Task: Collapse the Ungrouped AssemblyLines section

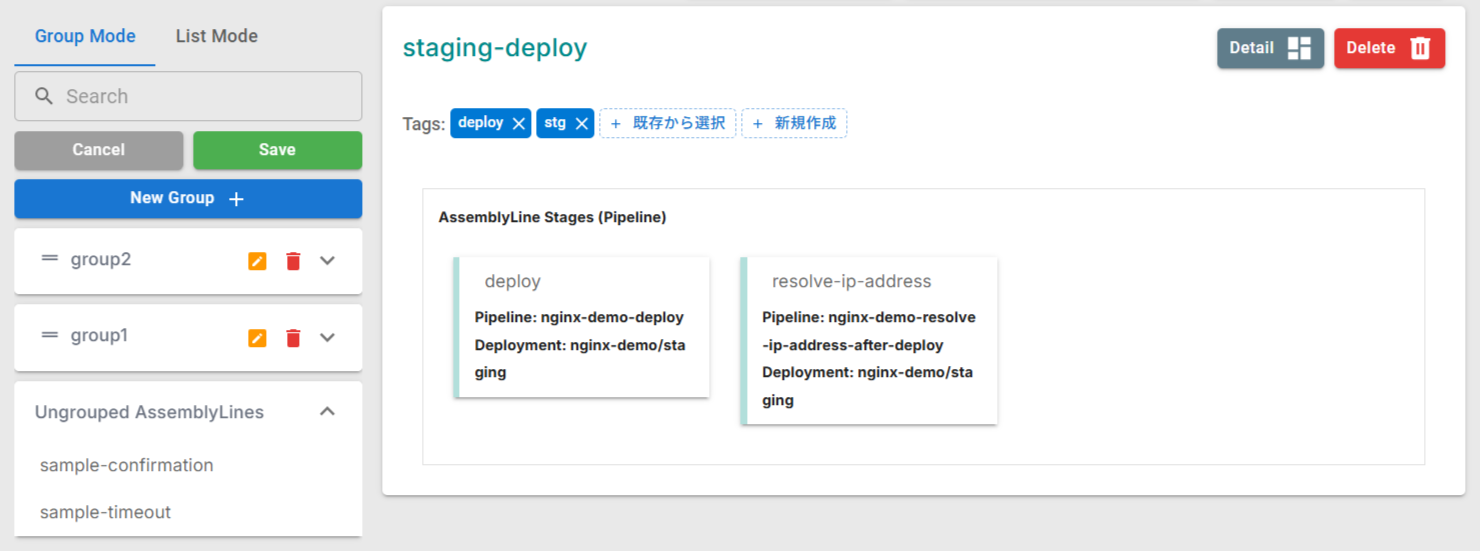Action: (327, 412)
